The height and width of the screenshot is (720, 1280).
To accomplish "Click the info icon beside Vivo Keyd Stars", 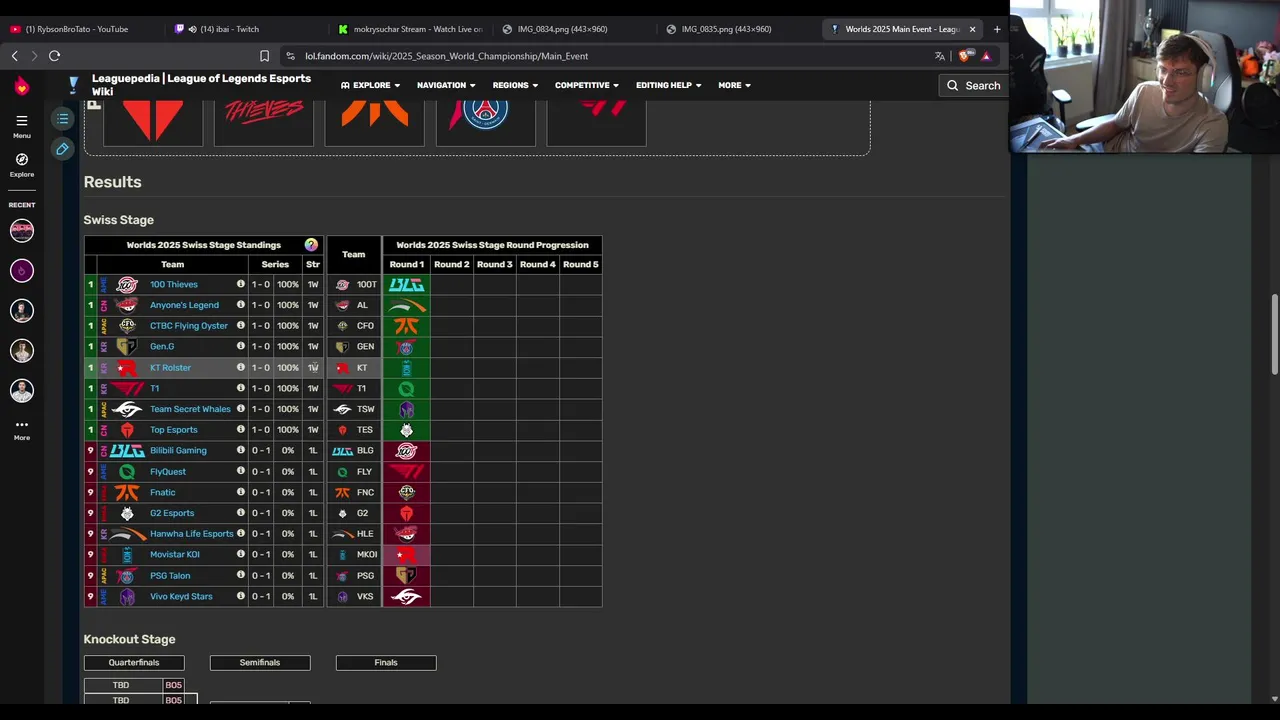I will (x=240, y=596).
